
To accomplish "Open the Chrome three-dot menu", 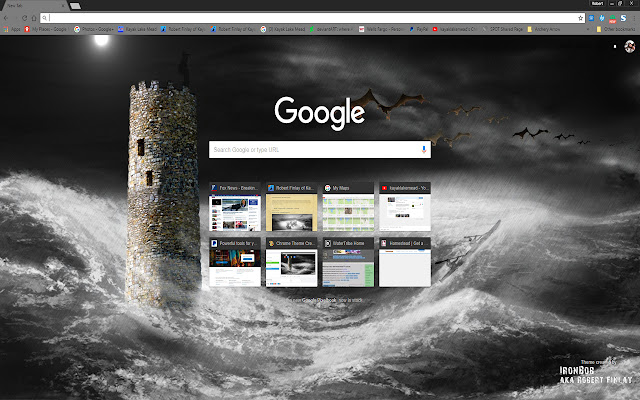I will 634,18.
